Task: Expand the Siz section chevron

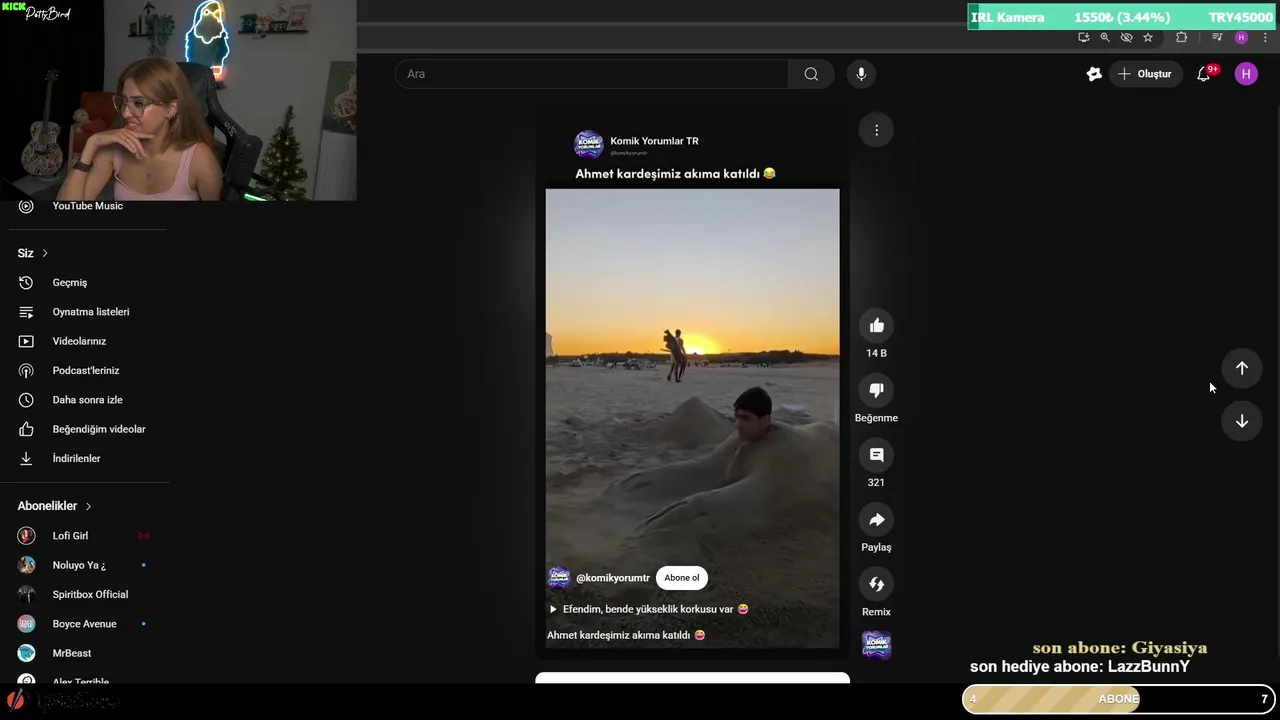Action: tap(45, 253)
